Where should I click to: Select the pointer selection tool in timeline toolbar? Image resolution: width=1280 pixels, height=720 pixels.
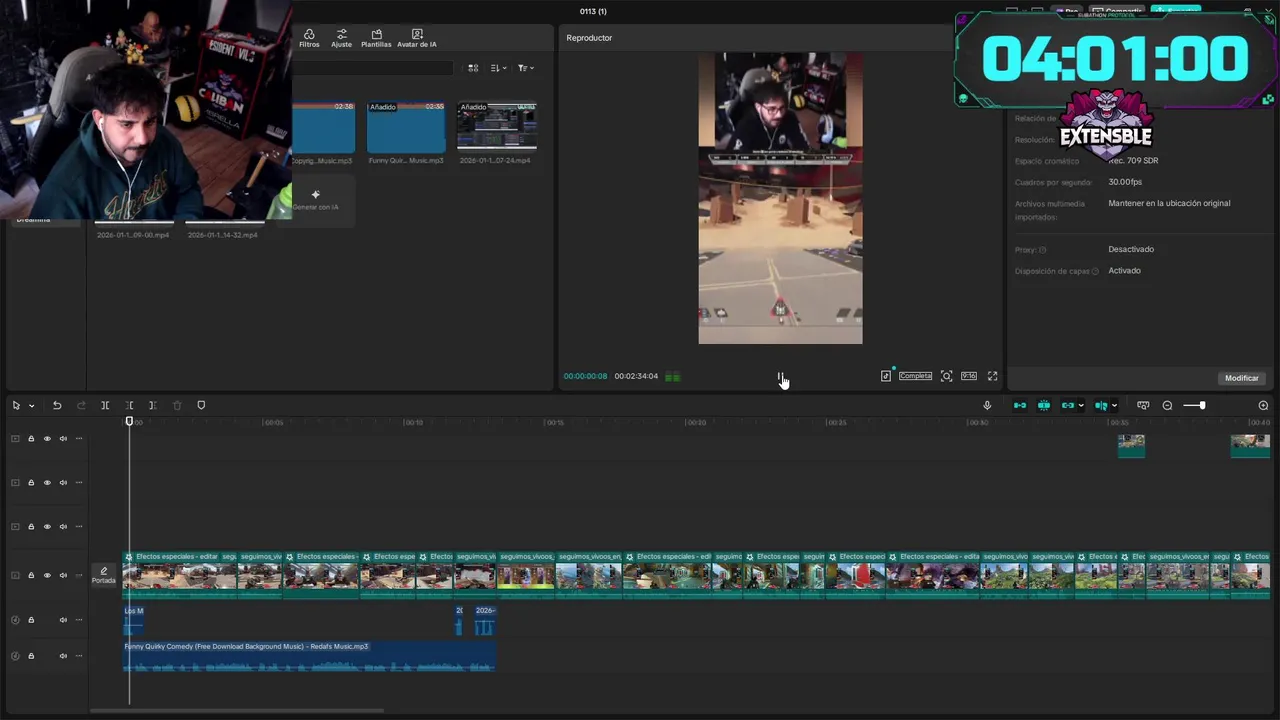click(x=16, y=405)
